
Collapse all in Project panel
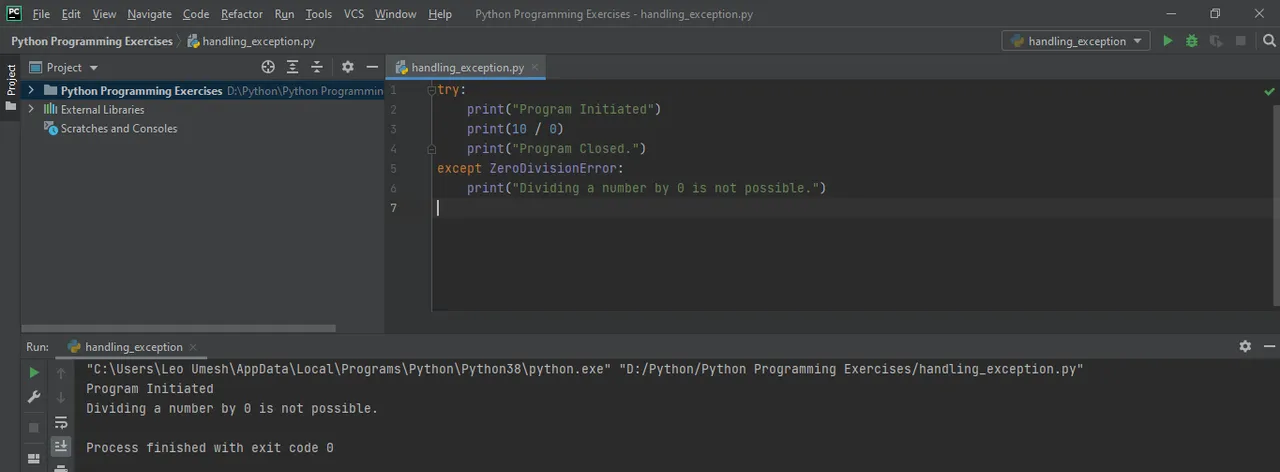(x=317, y=67)
